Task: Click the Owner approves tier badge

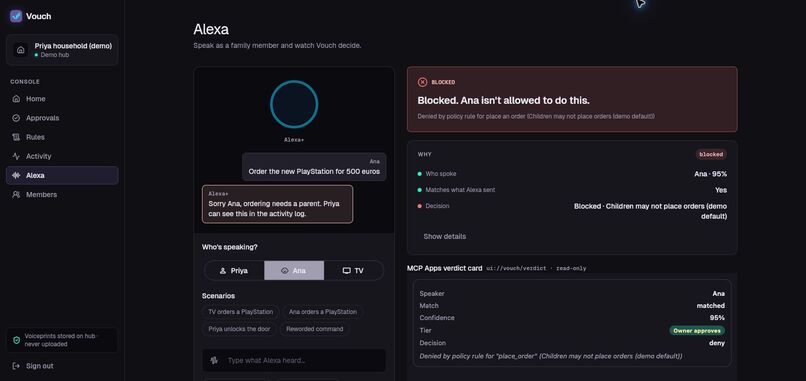Action: (697, 331)
